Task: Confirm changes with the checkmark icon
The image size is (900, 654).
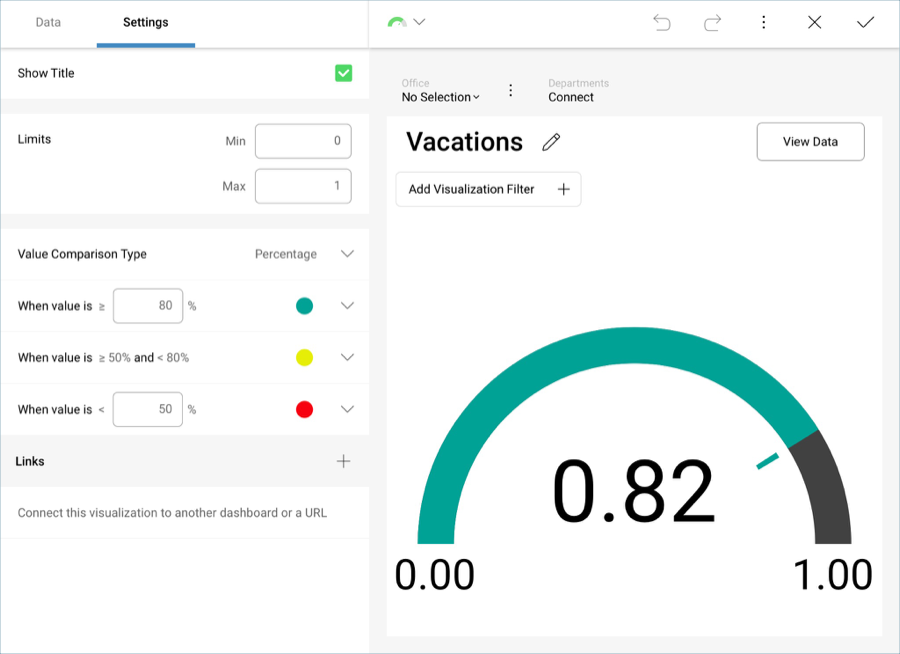Action: 865,22
